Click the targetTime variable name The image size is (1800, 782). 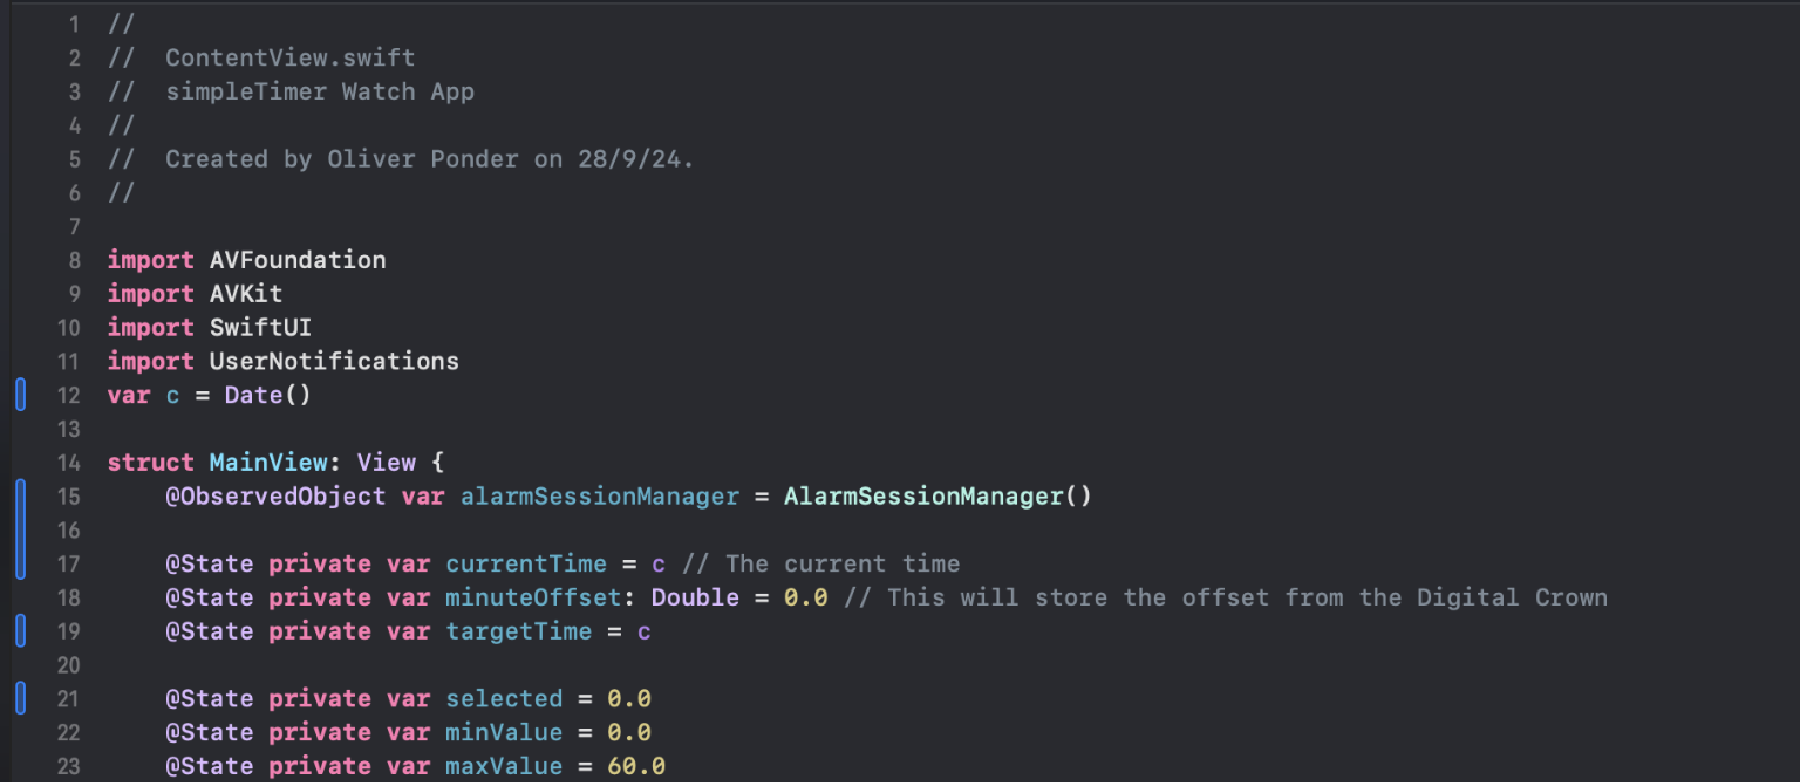tap(518, 632)
